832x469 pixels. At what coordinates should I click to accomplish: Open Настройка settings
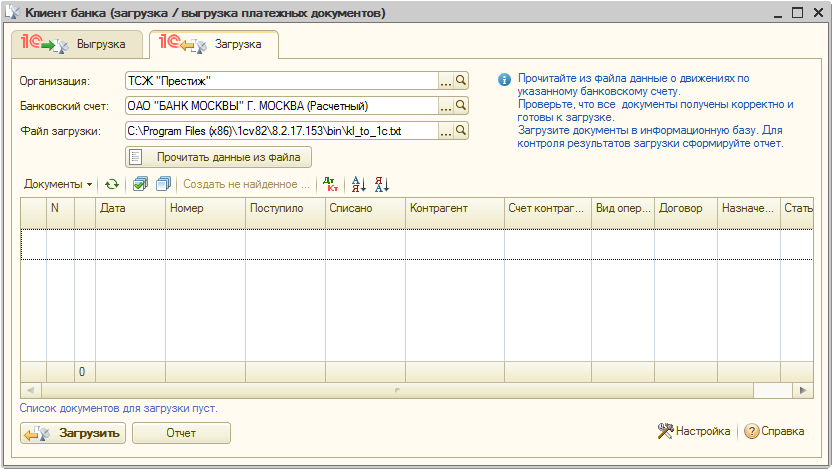[x=694, y=431]
